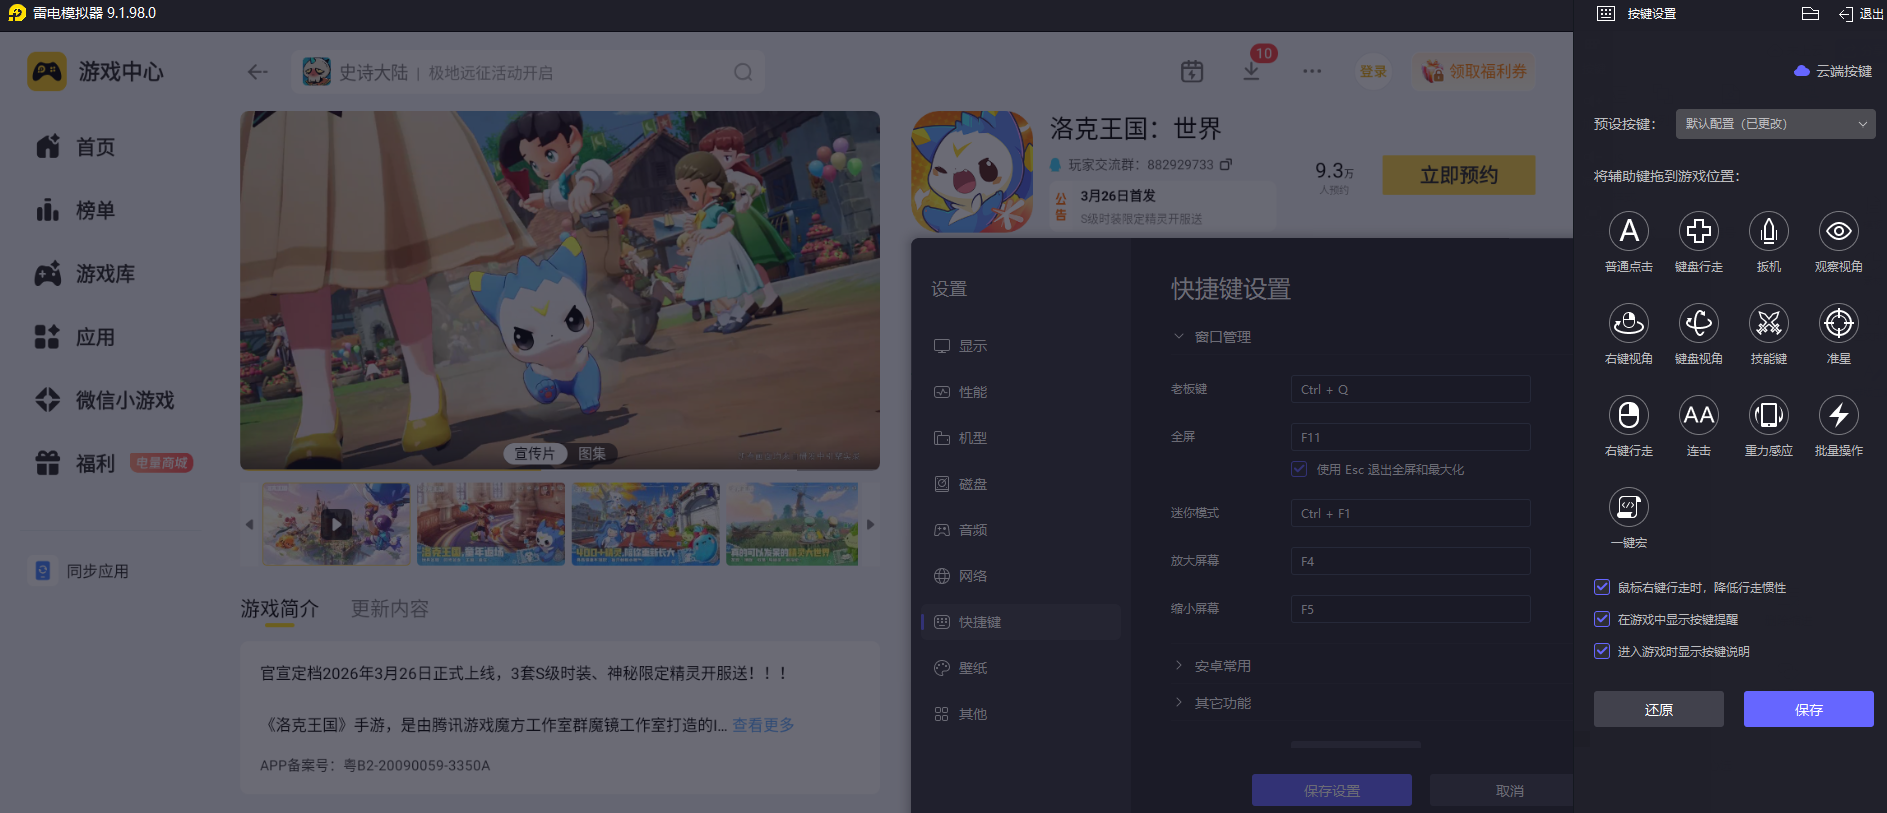The height and width of the screenshot is (813, 1887).
Task: Select the 扳机 trigger key icon
Action: (x=1768, y=231)
